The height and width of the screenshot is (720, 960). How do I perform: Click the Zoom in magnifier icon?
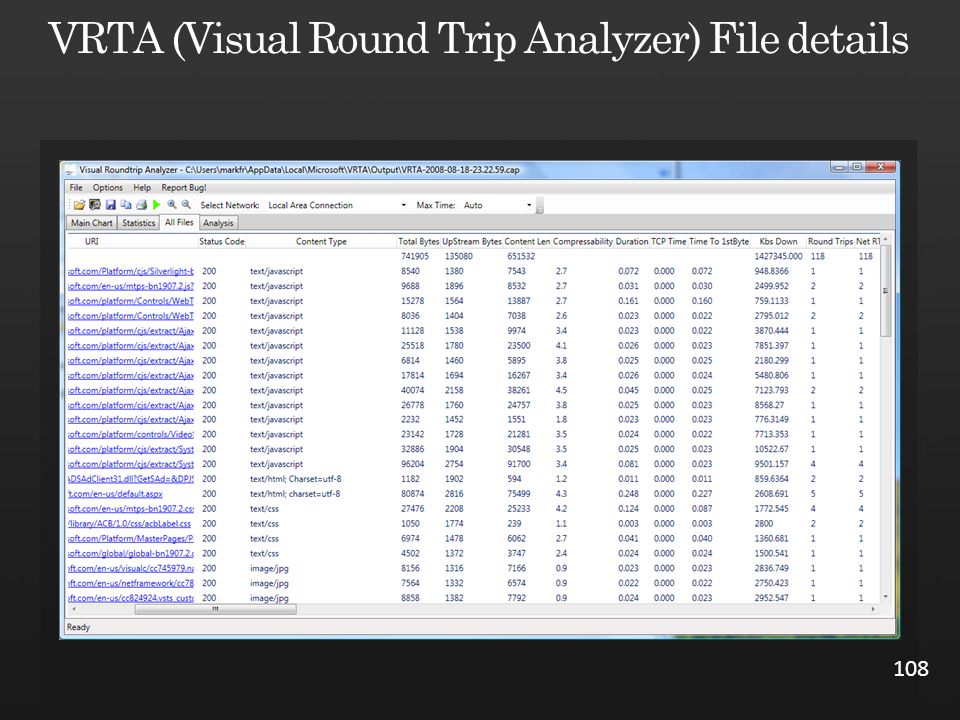(172, 204)
